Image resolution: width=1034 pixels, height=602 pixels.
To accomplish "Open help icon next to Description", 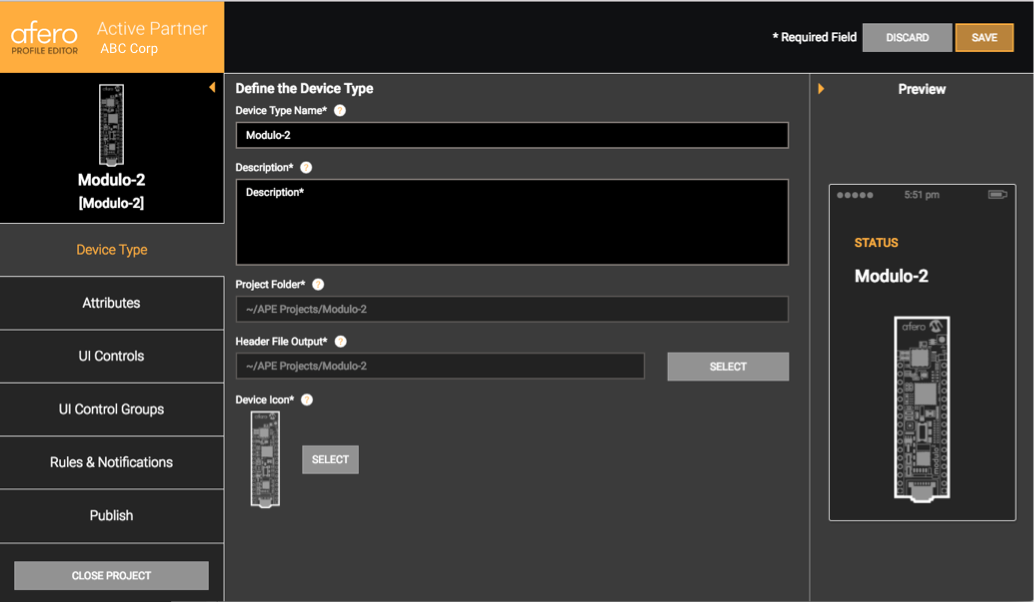I will [306, 167].
